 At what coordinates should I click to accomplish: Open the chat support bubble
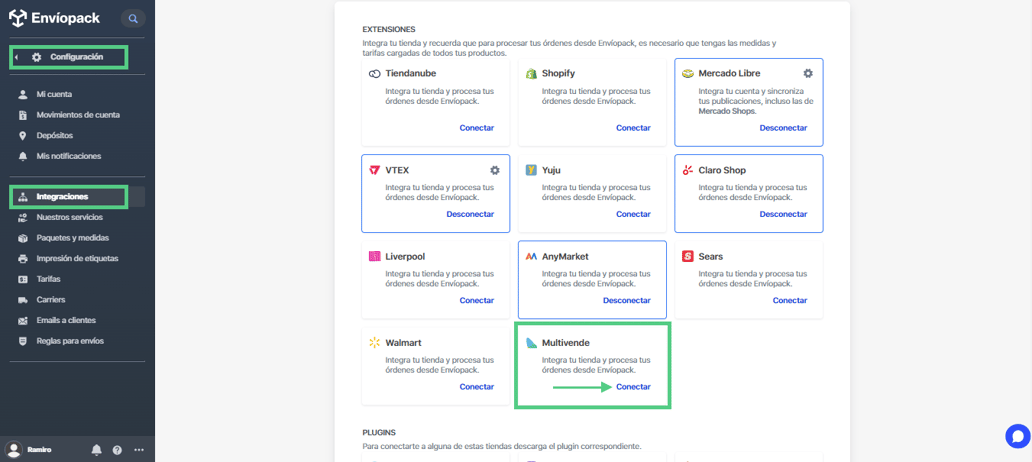[1018, 436]
